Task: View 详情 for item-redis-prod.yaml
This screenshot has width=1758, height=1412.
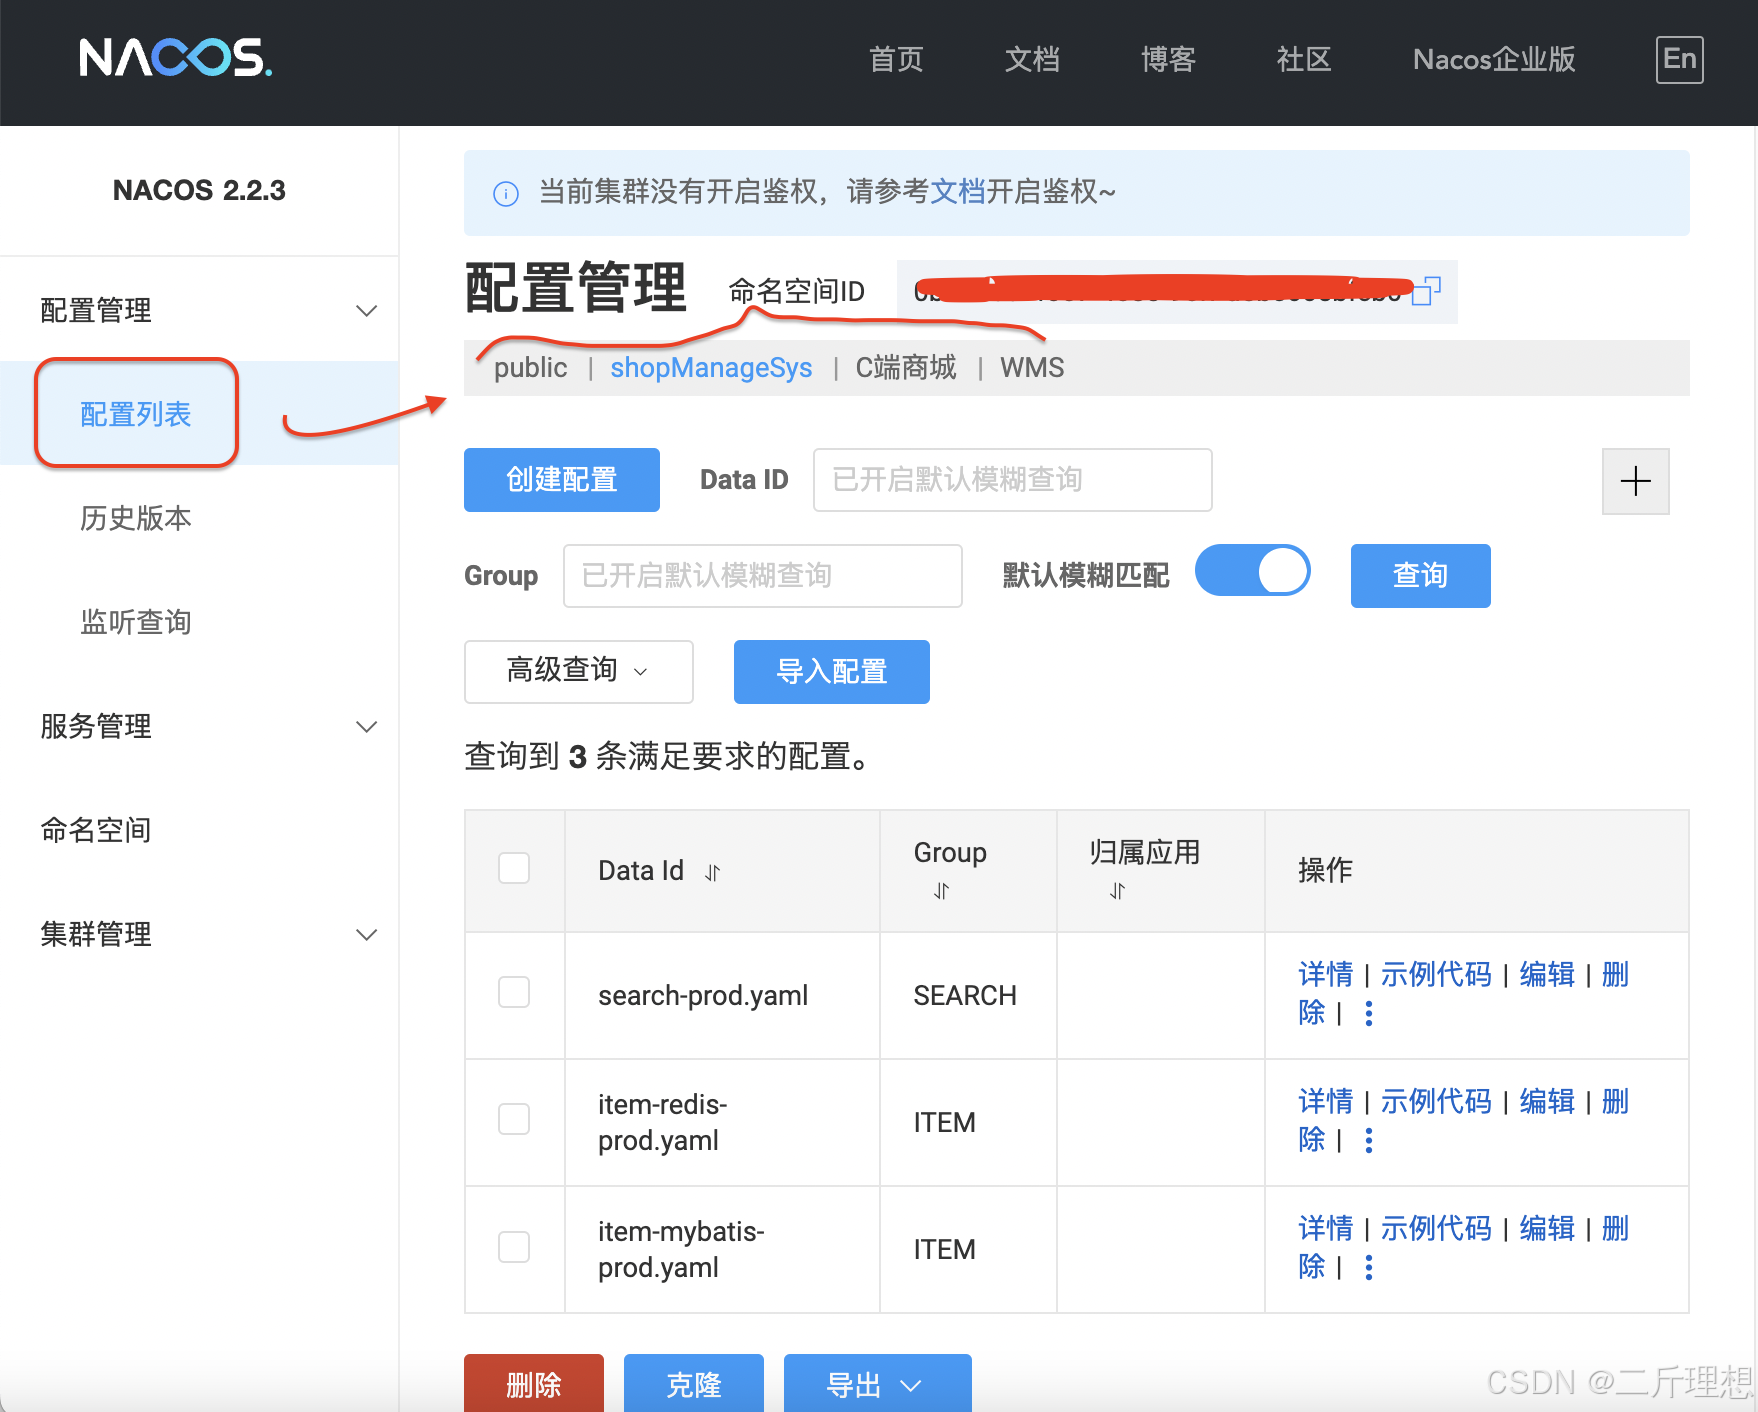Action: pos(1325,1101)
